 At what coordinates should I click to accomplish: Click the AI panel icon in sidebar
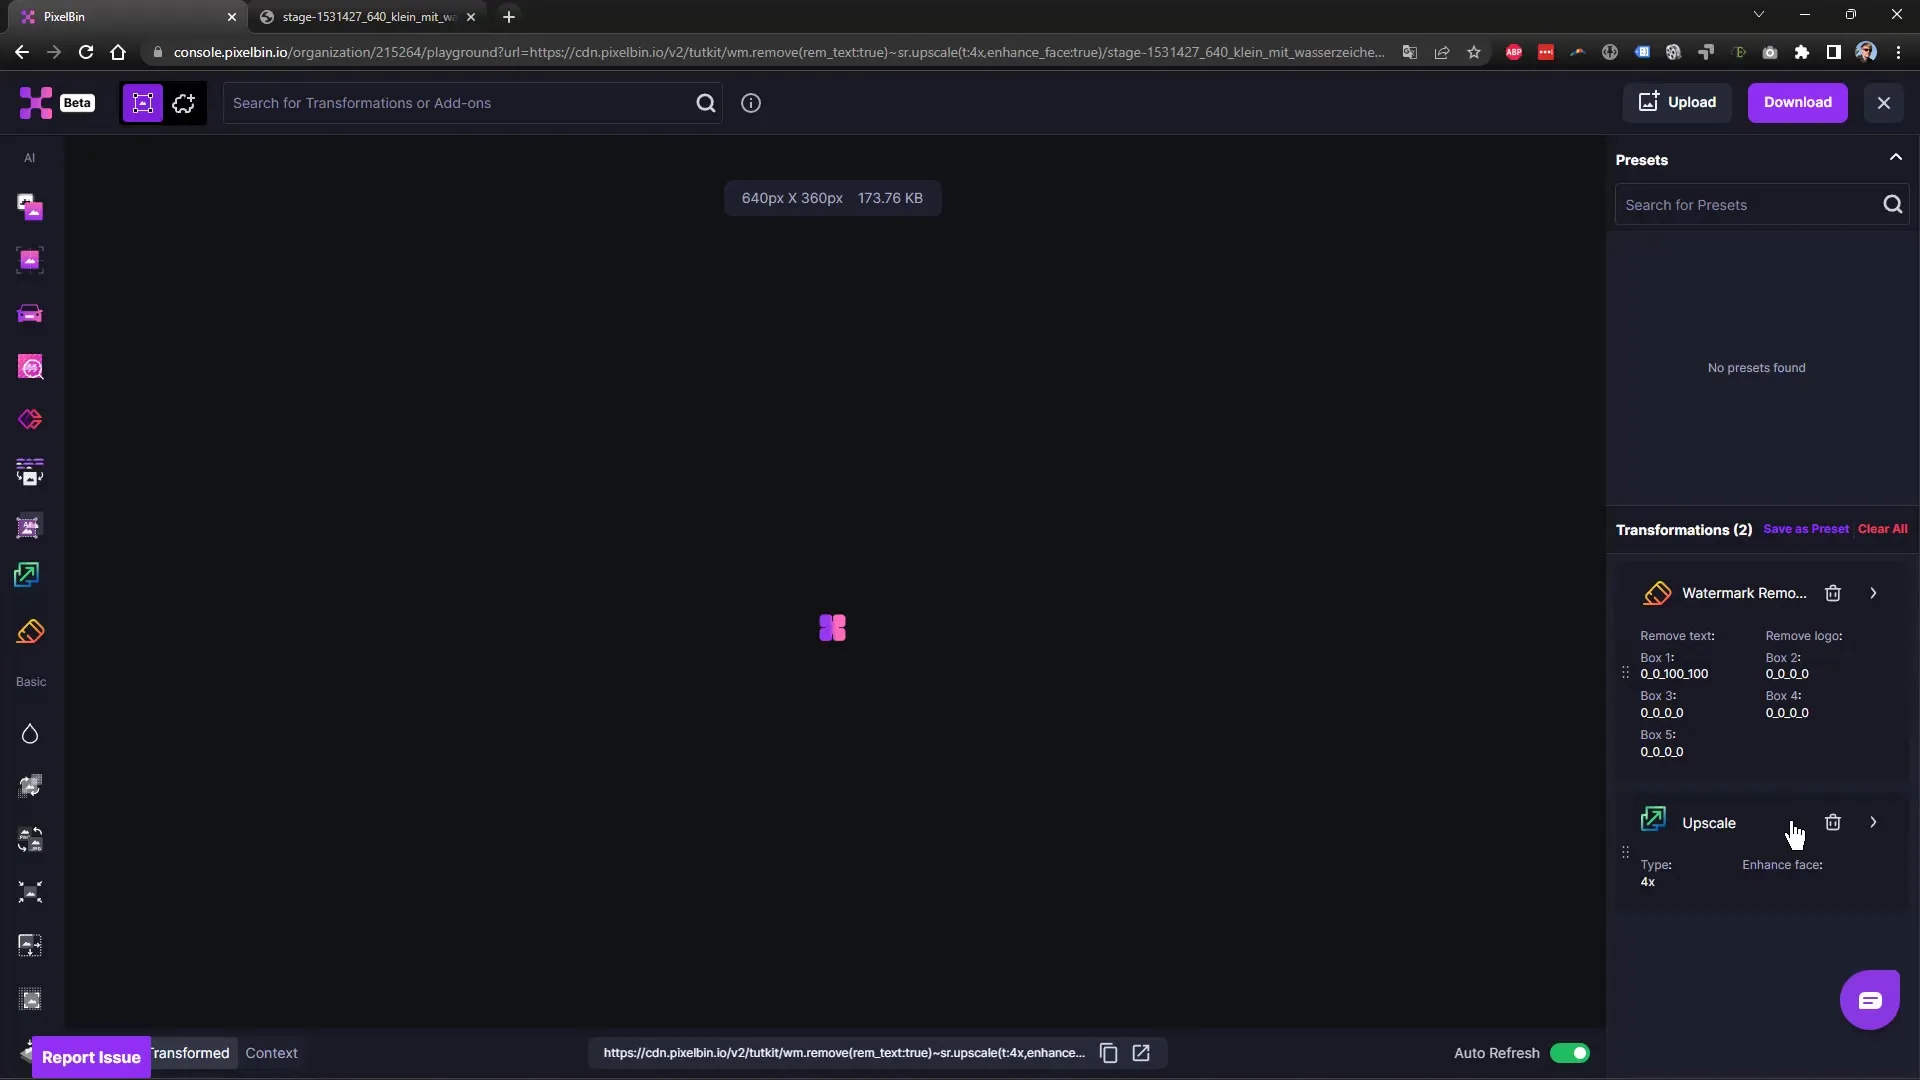coord(29,157)
